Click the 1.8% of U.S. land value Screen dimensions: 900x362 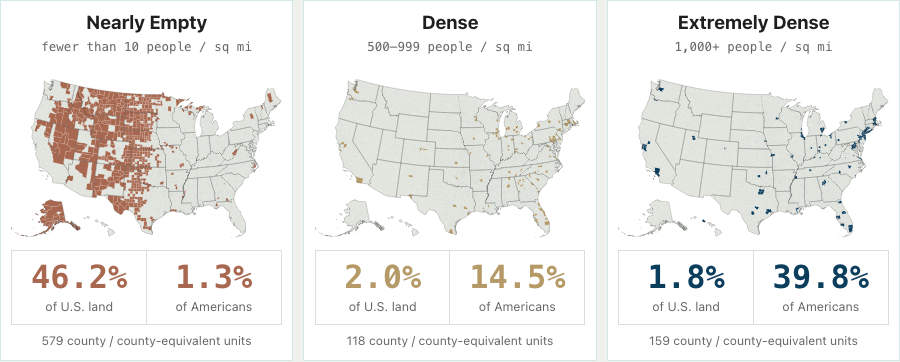click(x=686, y=287)
